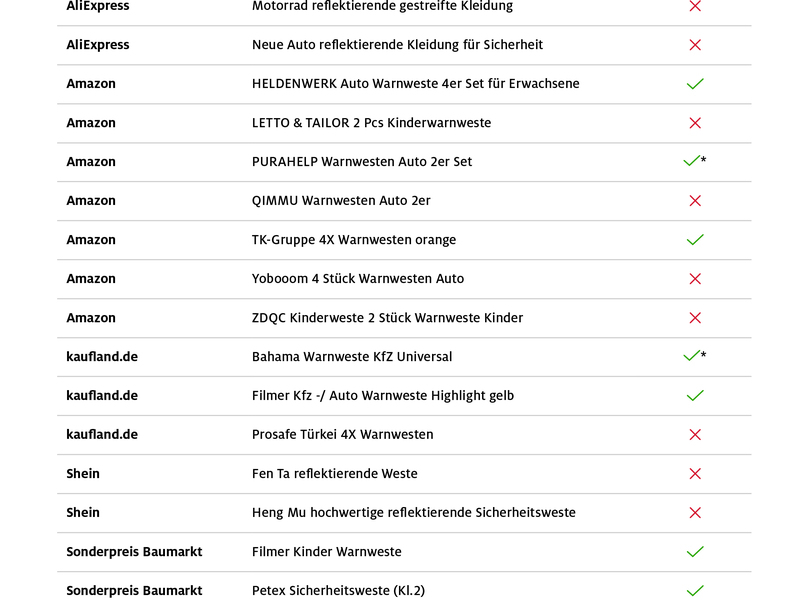Click the red X for ZDQC Kinderweste
The image size is (810, 600).
coord(695,318)
